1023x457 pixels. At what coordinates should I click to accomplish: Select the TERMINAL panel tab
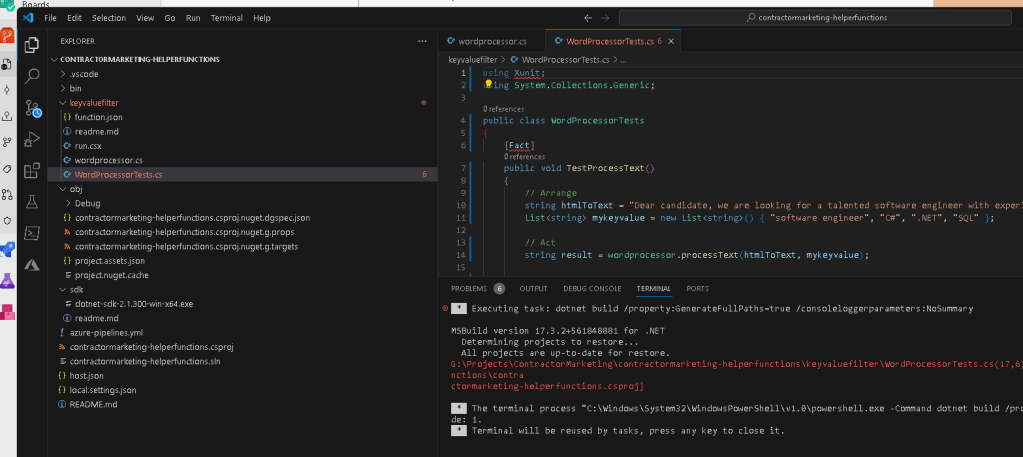click(x=654, y=289)
